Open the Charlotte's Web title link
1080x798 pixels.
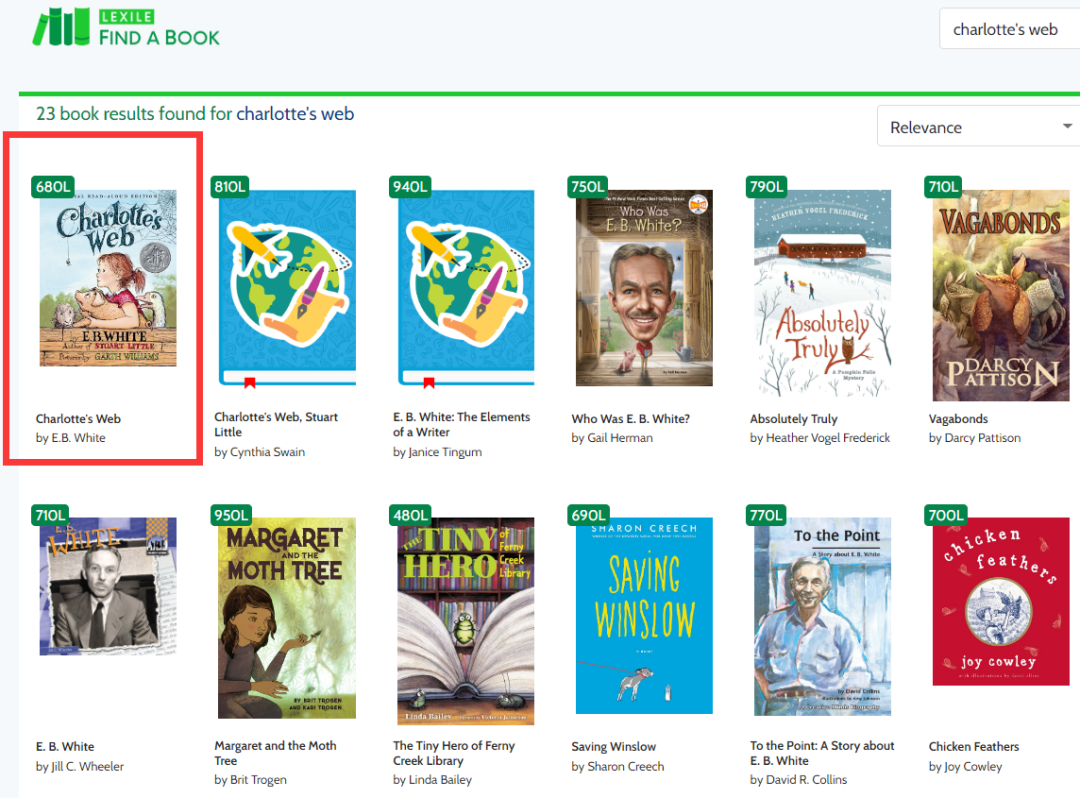coord(78,419)
